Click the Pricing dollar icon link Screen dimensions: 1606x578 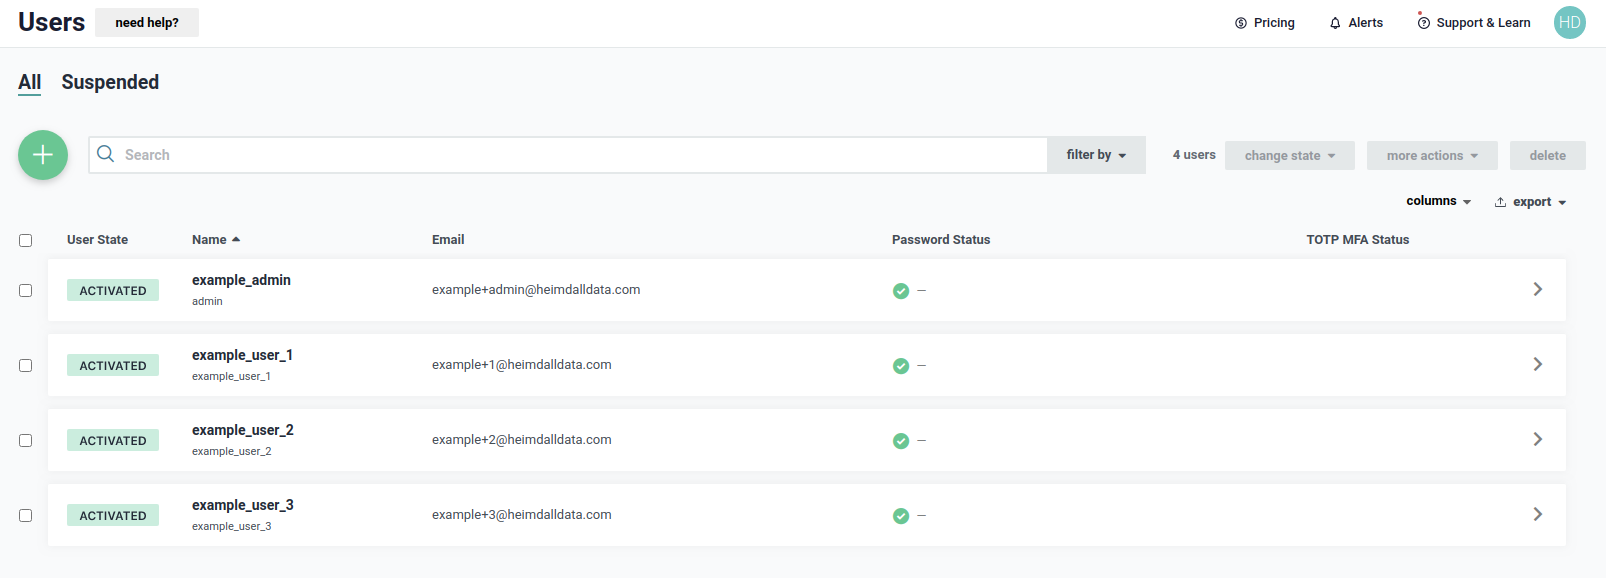(1264, 23)
